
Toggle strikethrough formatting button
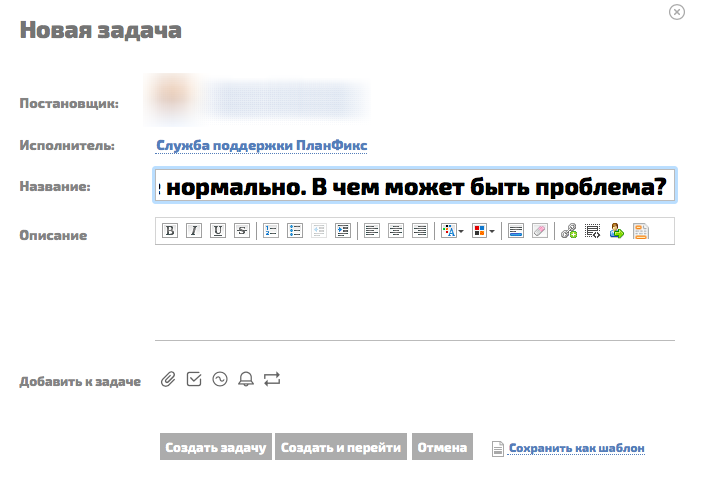click(x=242, y=231)
